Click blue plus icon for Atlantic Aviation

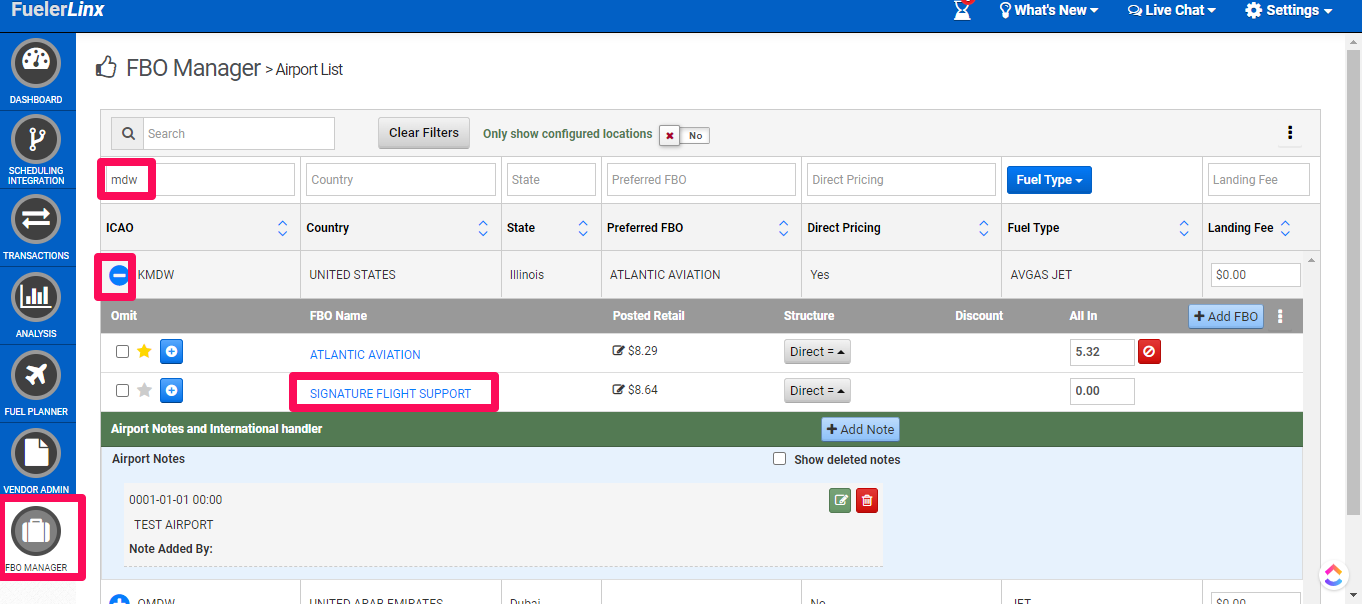pyautogui.click(x=171, y=351)
